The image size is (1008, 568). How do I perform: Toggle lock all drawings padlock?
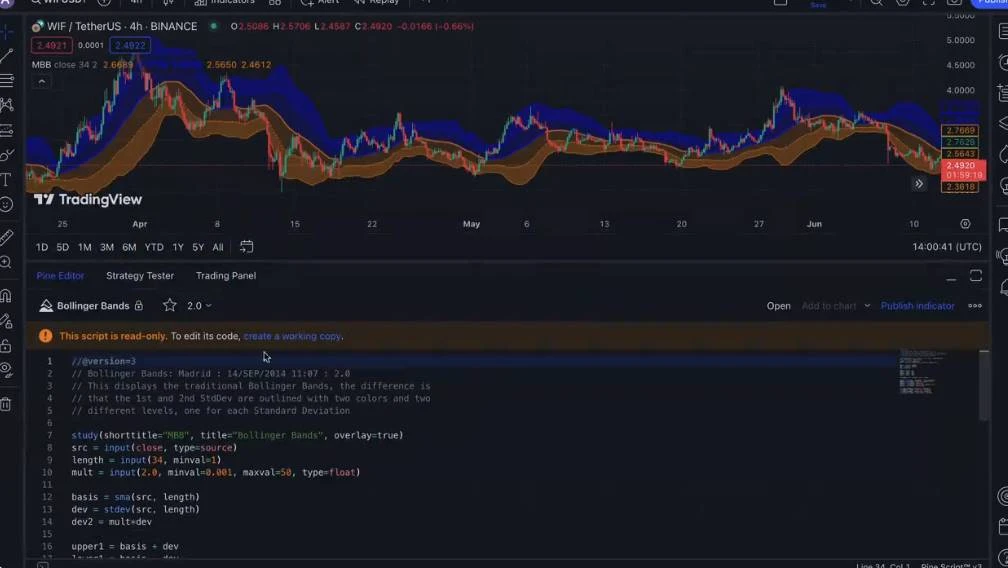click(x=7, y=346)
